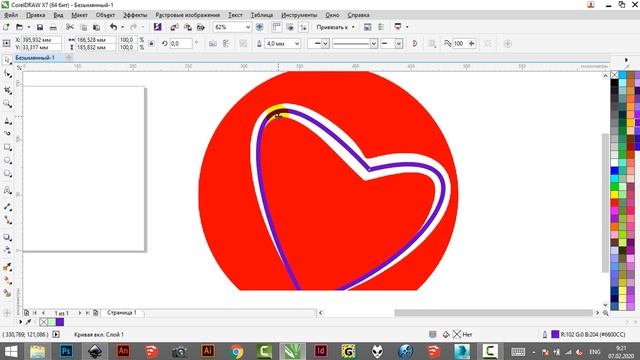This screenshot has height=360, width=640.
Task: Click the Save icon in toolbar
Action: 40,27
